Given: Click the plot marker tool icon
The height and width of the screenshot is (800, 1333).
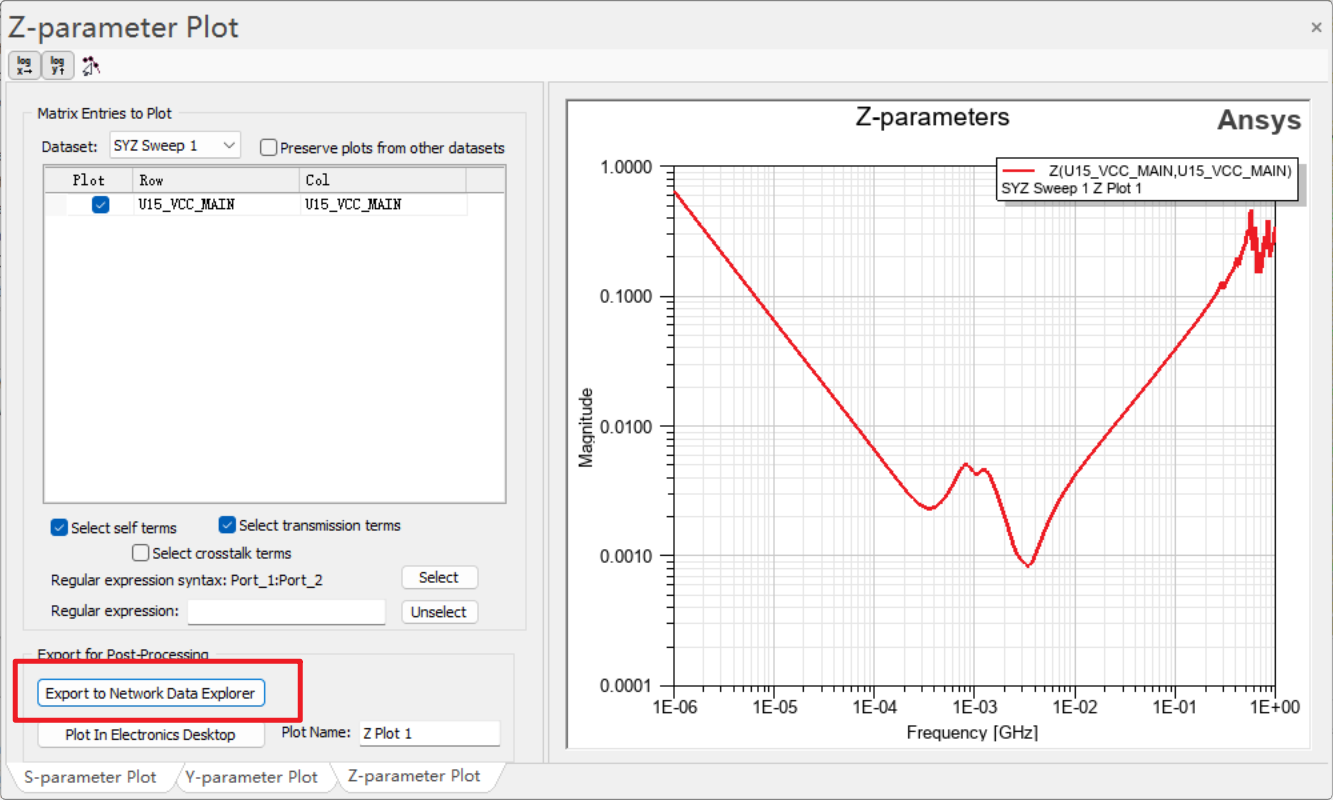Looking at the screenshot, I should click(91, 66).
